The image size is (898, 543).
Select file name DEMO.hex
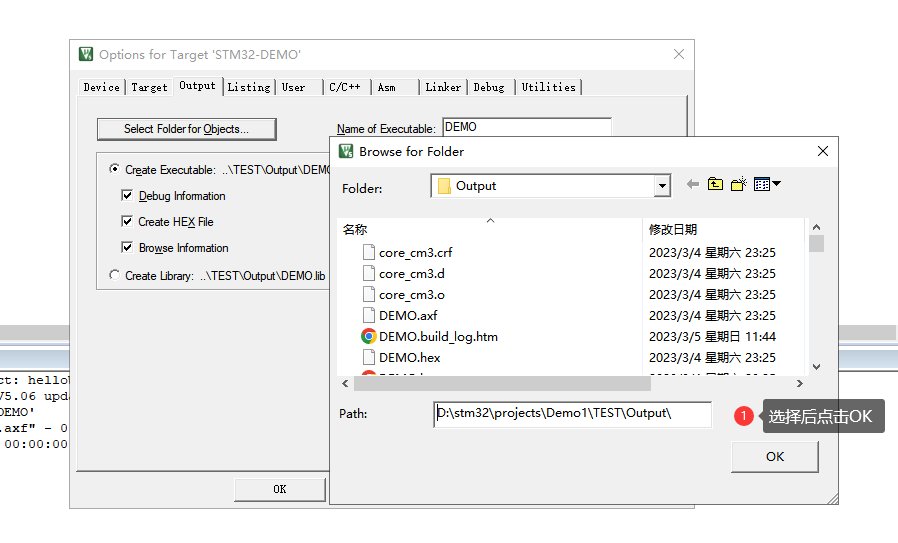click(x=409, y=357)
